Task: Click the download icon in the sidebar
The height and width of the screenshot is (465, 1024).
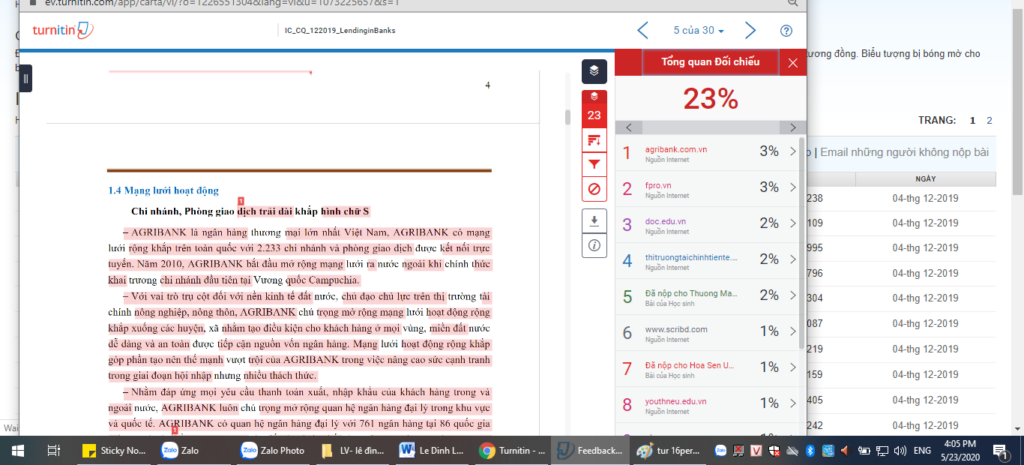Action: (x=594, y=221)
